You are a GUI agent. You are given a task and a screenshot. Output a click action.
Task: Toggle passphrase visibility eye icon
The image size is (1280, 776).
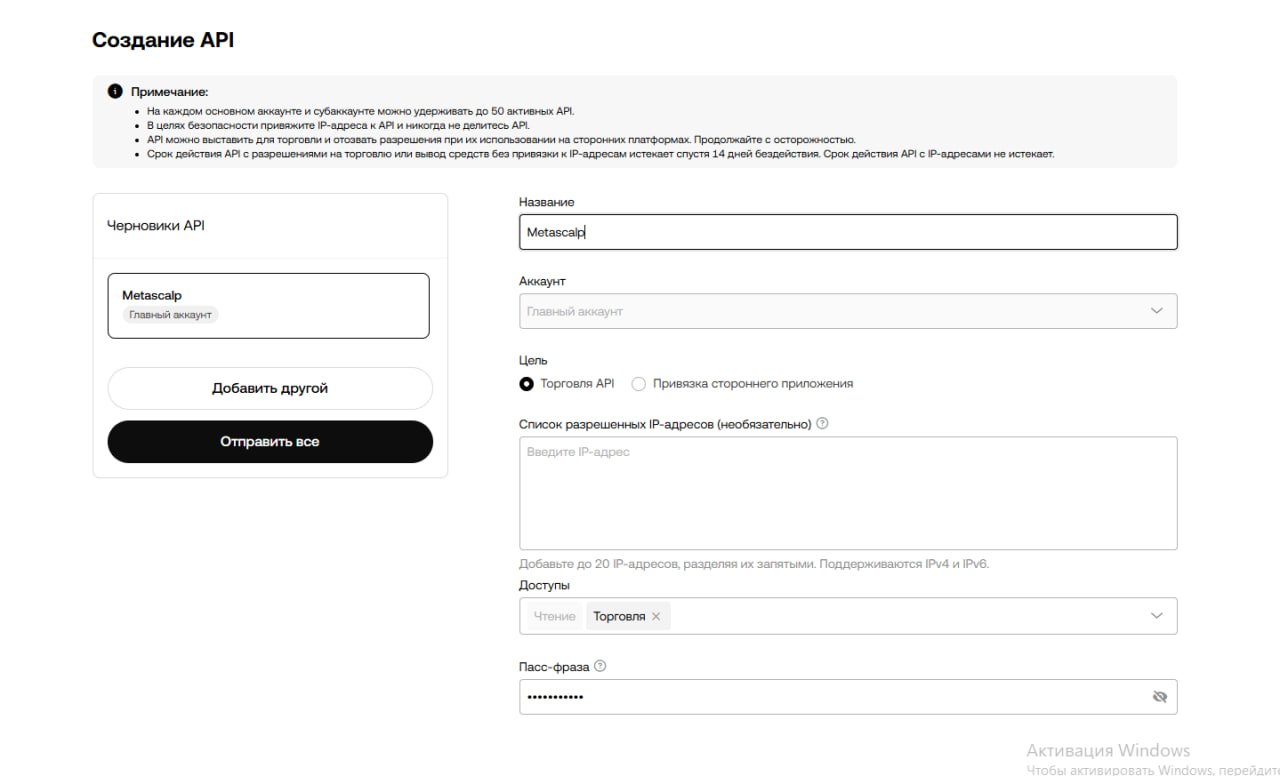click(1159, 697)
